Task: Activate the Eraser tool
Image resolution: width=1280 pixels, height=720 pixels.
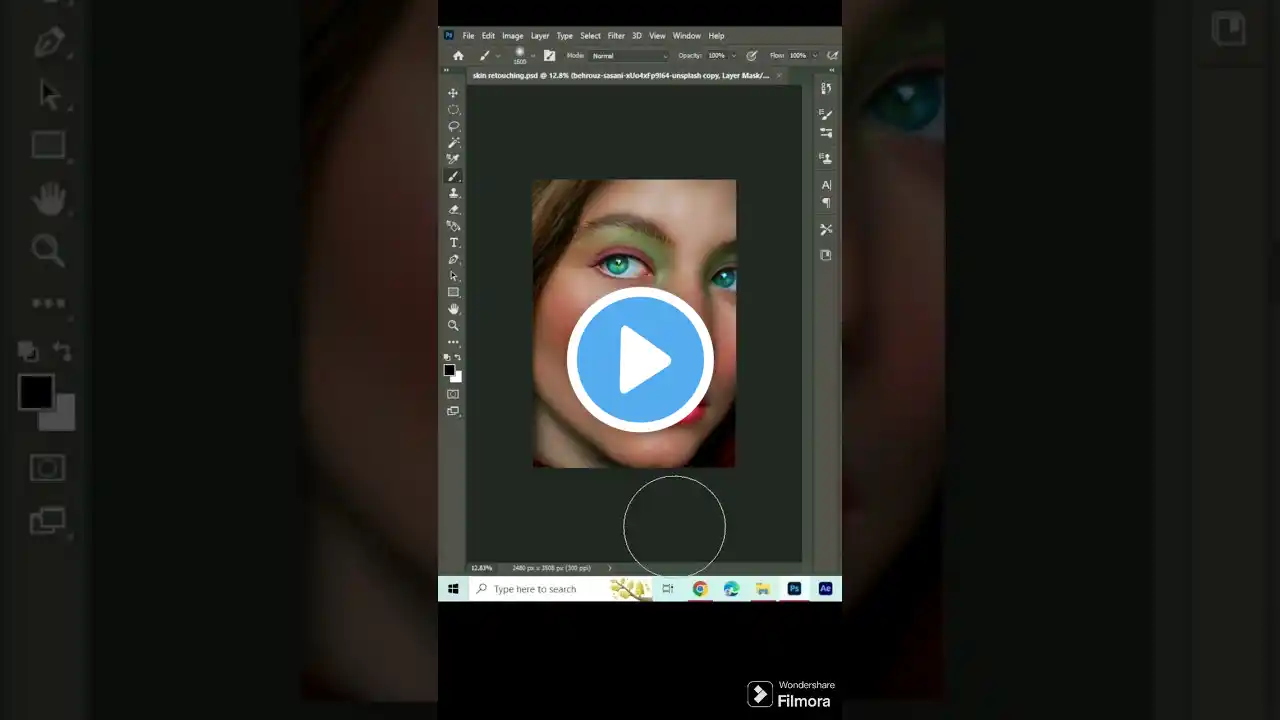Action: click(453, 209)
